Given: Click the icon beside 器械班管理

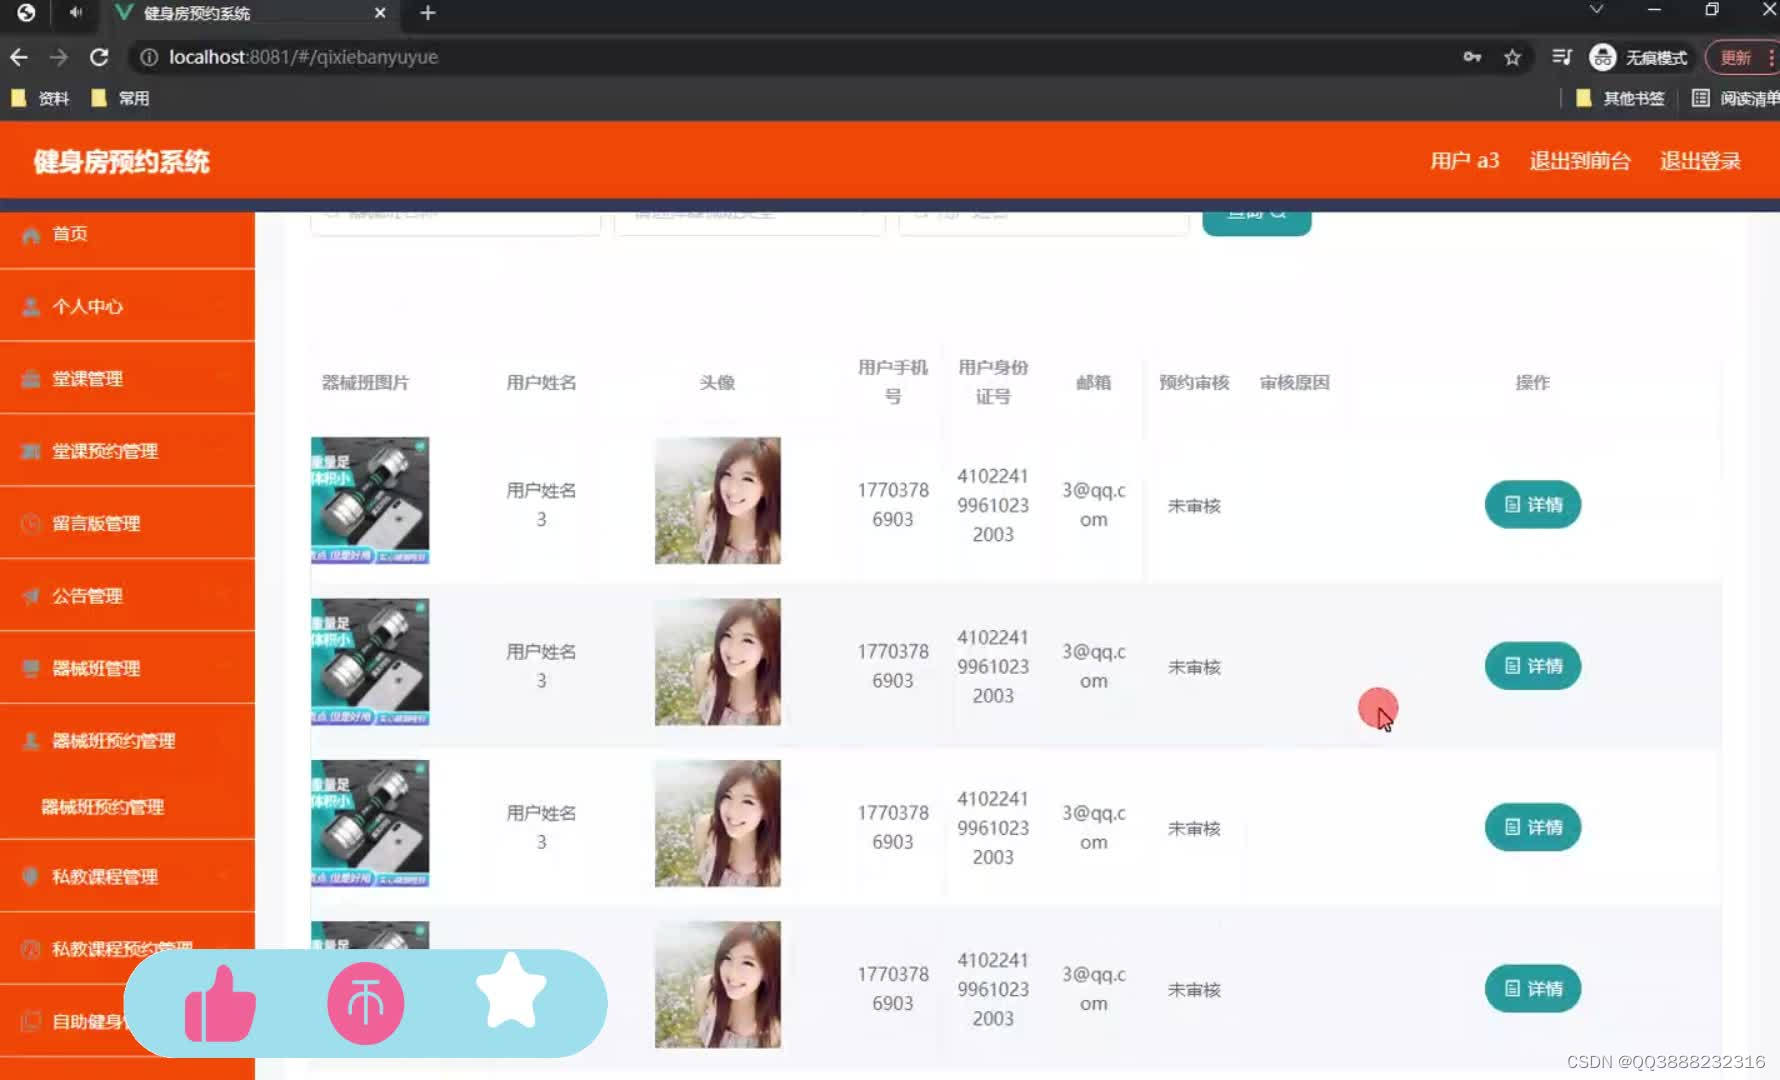Looking at the screenshot, I should pyautogui.click(x=31, y=668).
